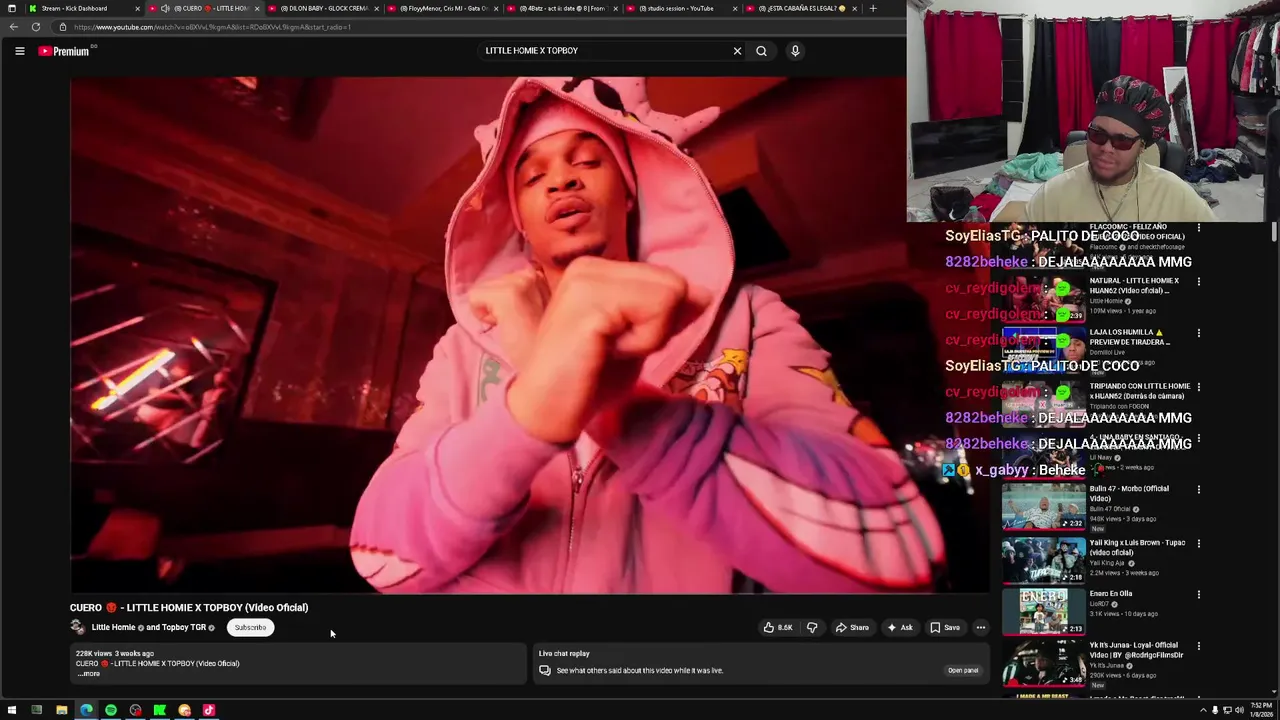Go back with the browser back arrow
This screenshot has height=720, width=1280.
click(14, 27)
